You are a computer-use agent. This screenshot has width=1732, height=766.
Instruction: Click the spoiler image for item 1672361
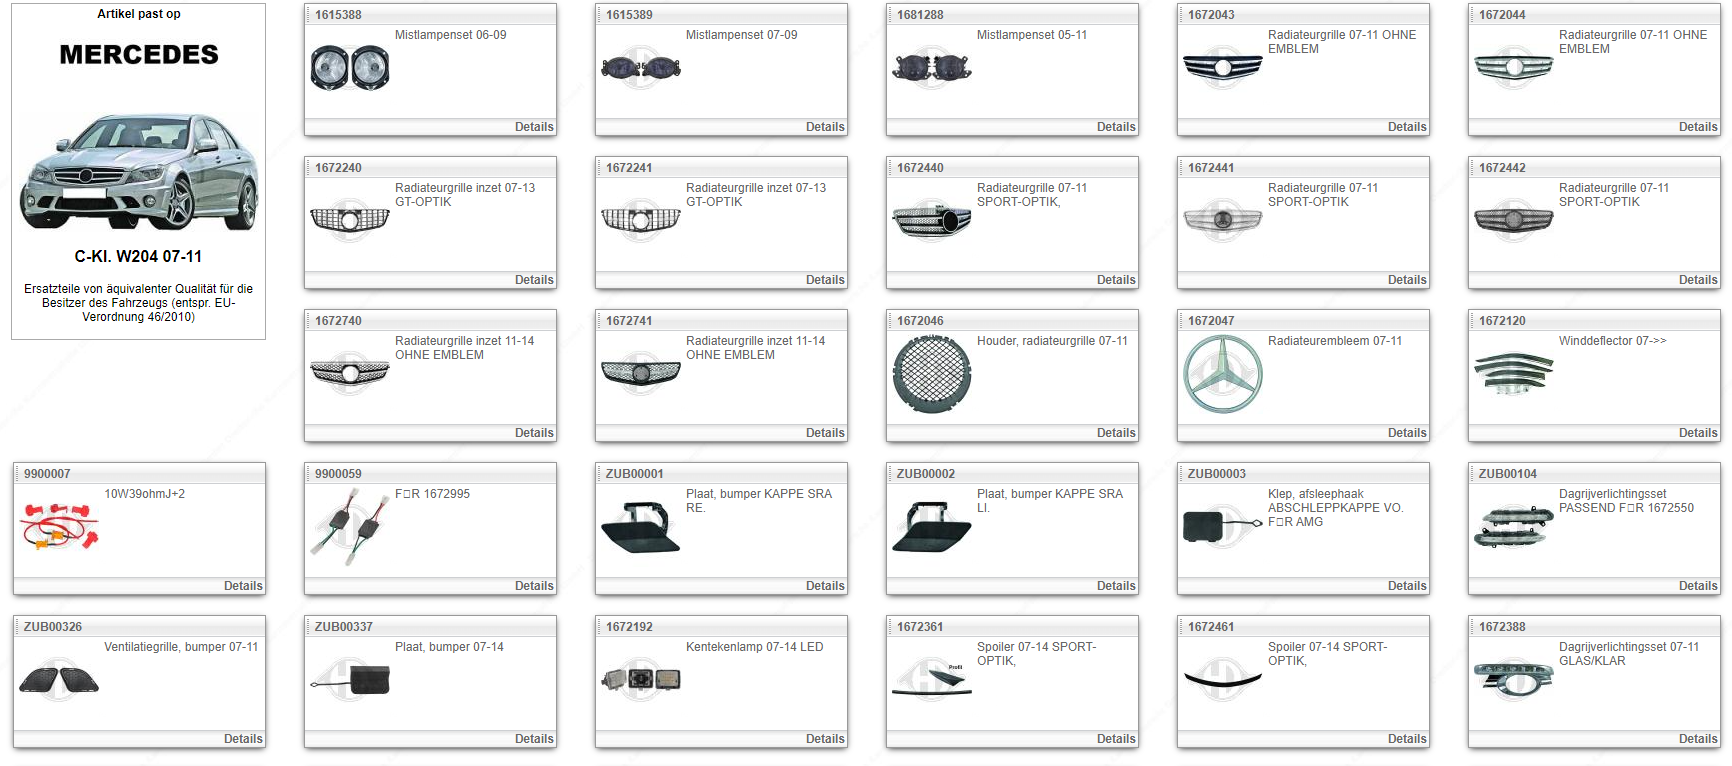pyautogui.click(x=932, y=680)
